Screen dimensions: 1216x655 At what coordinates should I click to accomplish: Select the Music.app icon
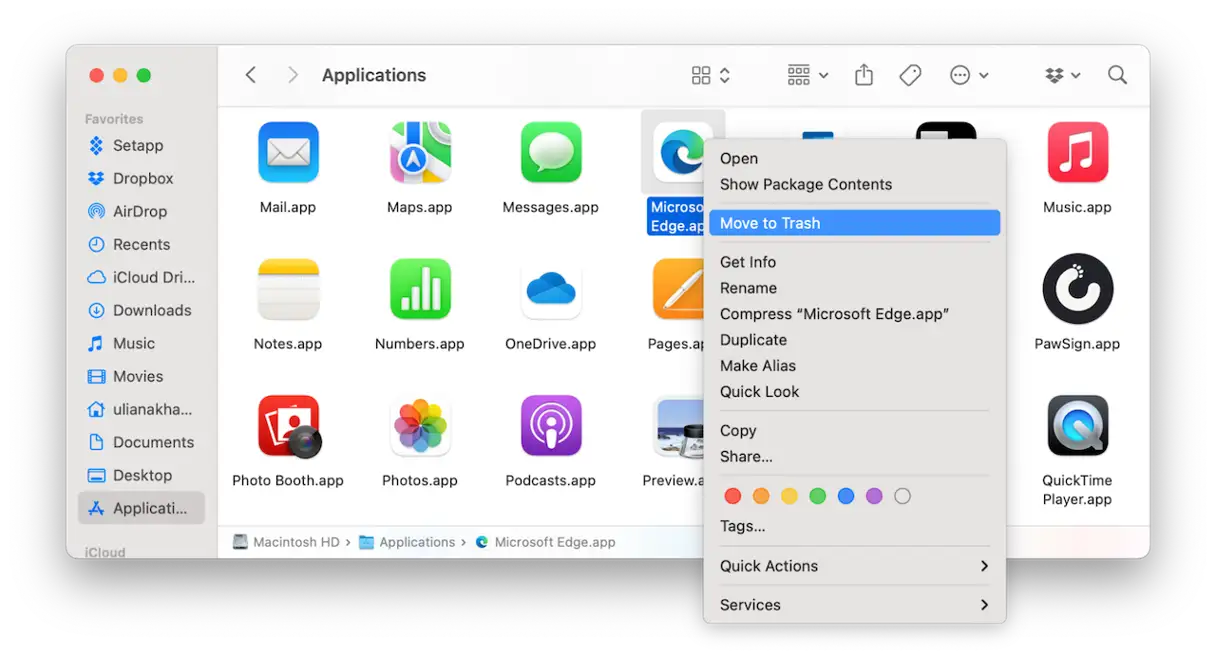click(1077, 153)
